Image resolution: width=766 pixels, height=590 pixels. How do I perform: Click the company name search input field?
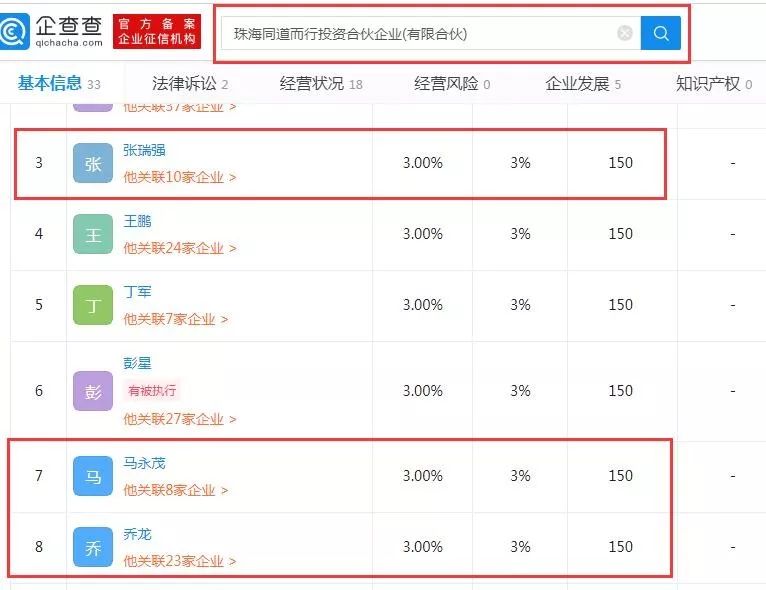point(420,33)
